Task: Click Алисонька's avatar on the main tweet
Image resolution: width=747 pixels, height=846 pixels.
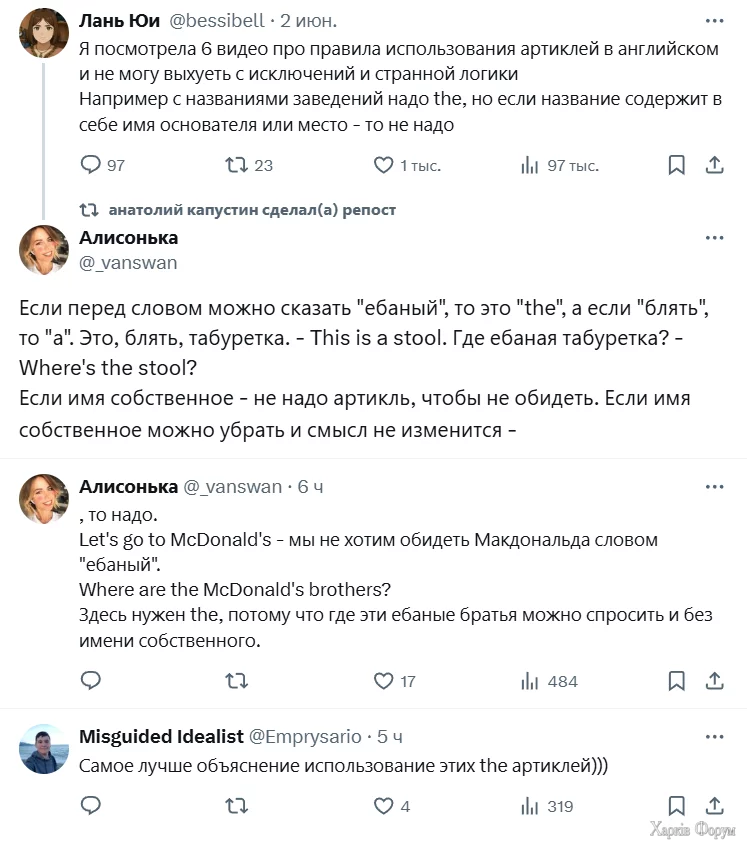Action: tap(44, 250)
